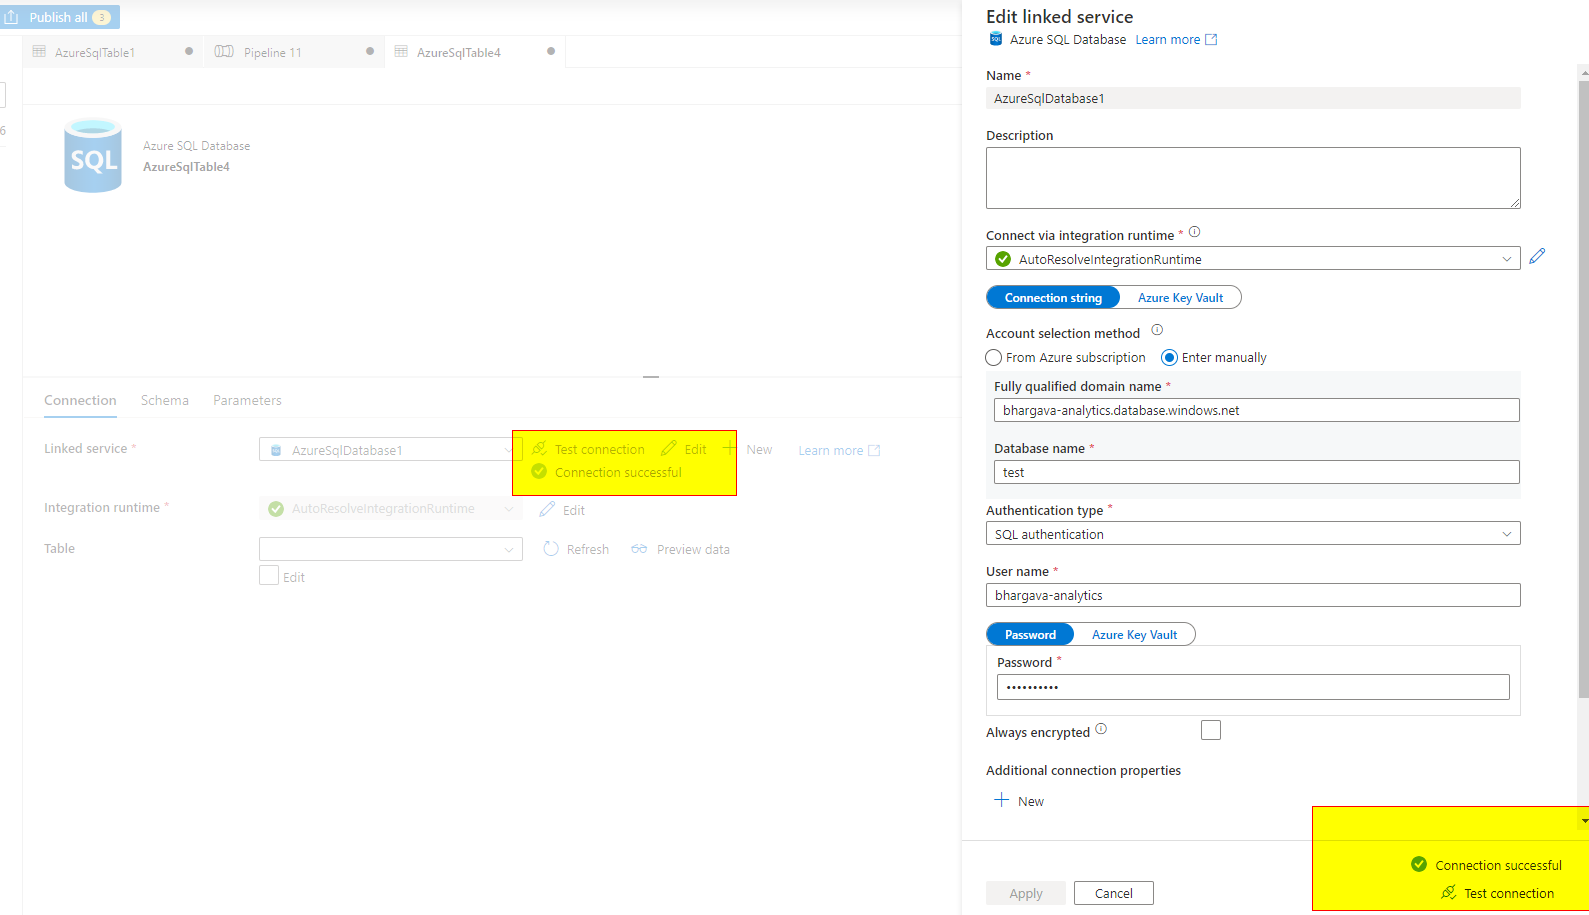Open the Authentication type dropdown
Image resolution: width=1589 pixels, height=915 pixels.
coord(1253,533)
